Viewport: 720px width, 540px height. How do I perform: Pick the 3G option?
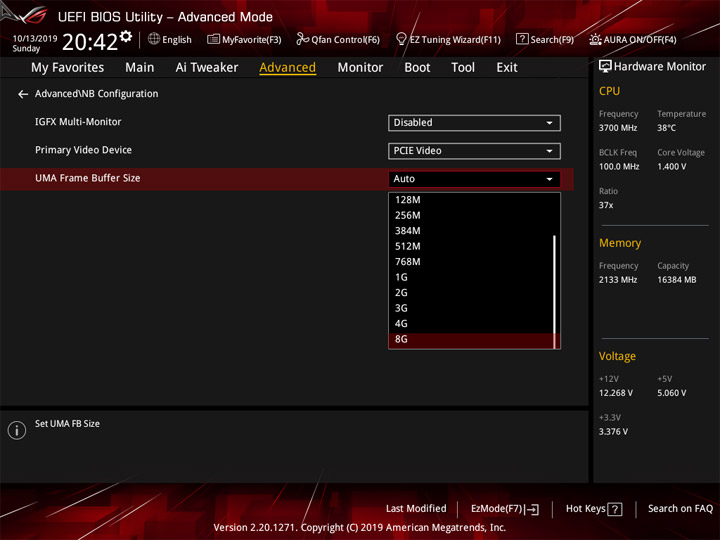[471, 309]
